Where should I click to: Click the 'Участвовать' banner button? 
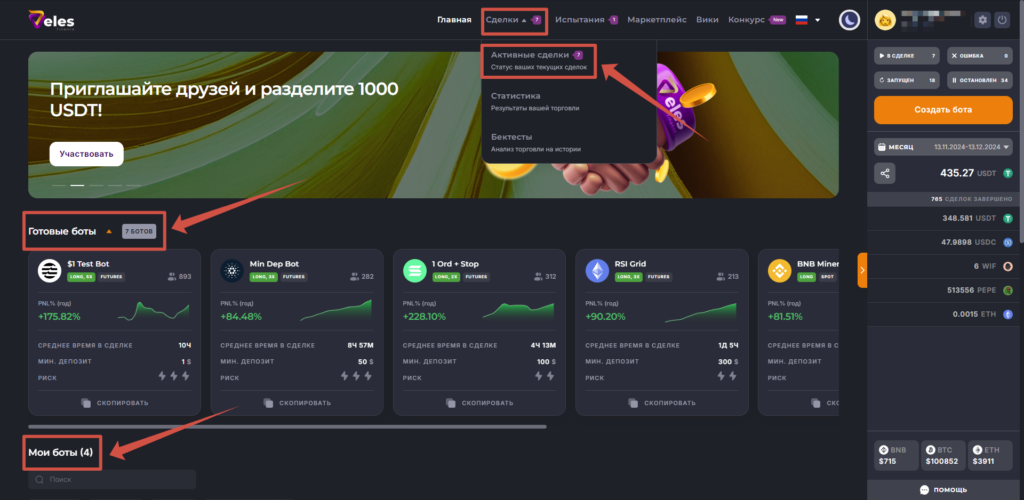click(x=86, y=154)
